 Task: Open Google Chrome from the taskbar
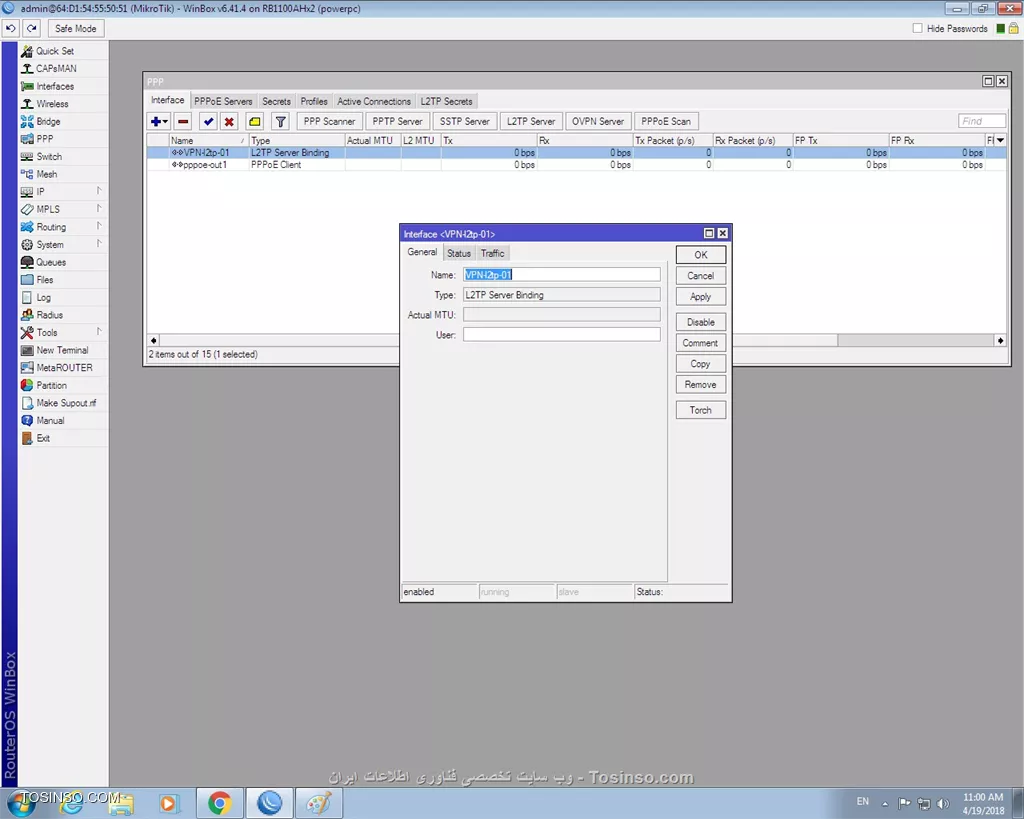coord(220,803)
